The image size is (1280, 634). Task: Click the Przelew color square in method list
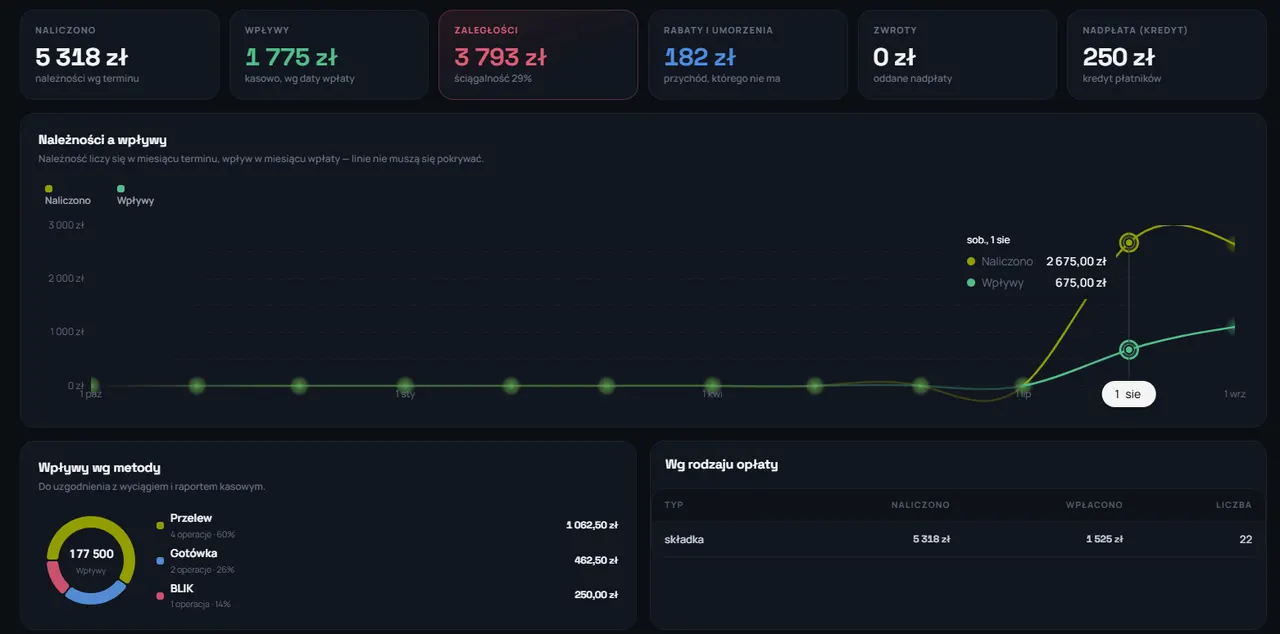point(160,525)
